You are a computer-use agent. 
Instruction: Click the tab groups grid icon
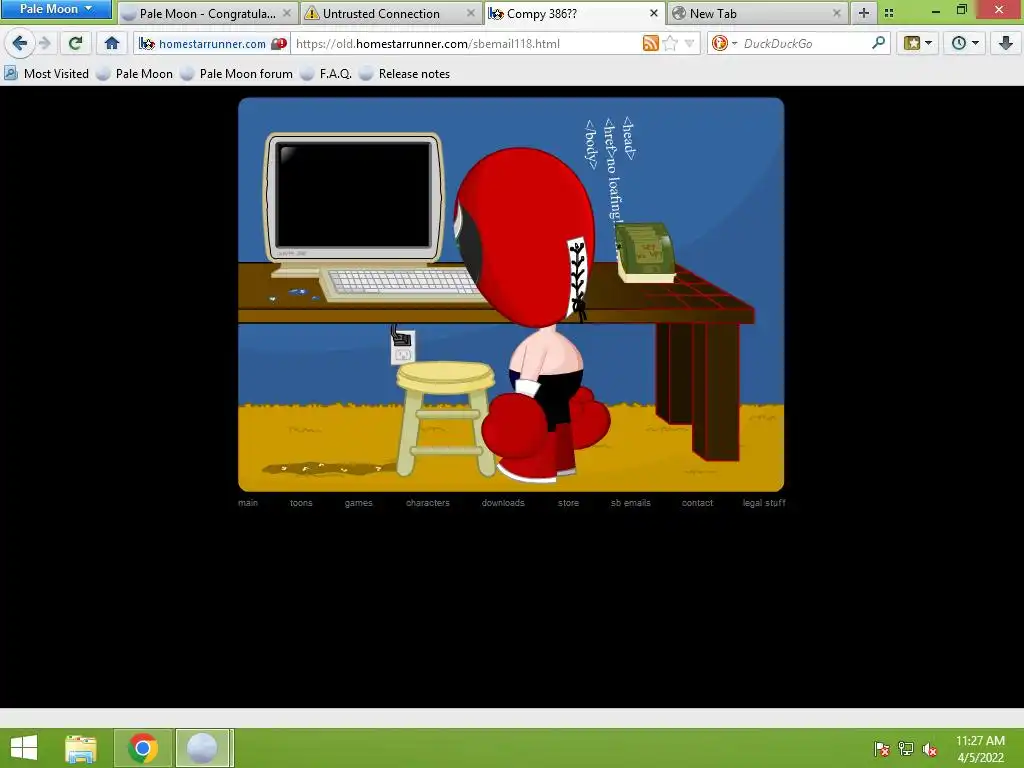[889, 13]
